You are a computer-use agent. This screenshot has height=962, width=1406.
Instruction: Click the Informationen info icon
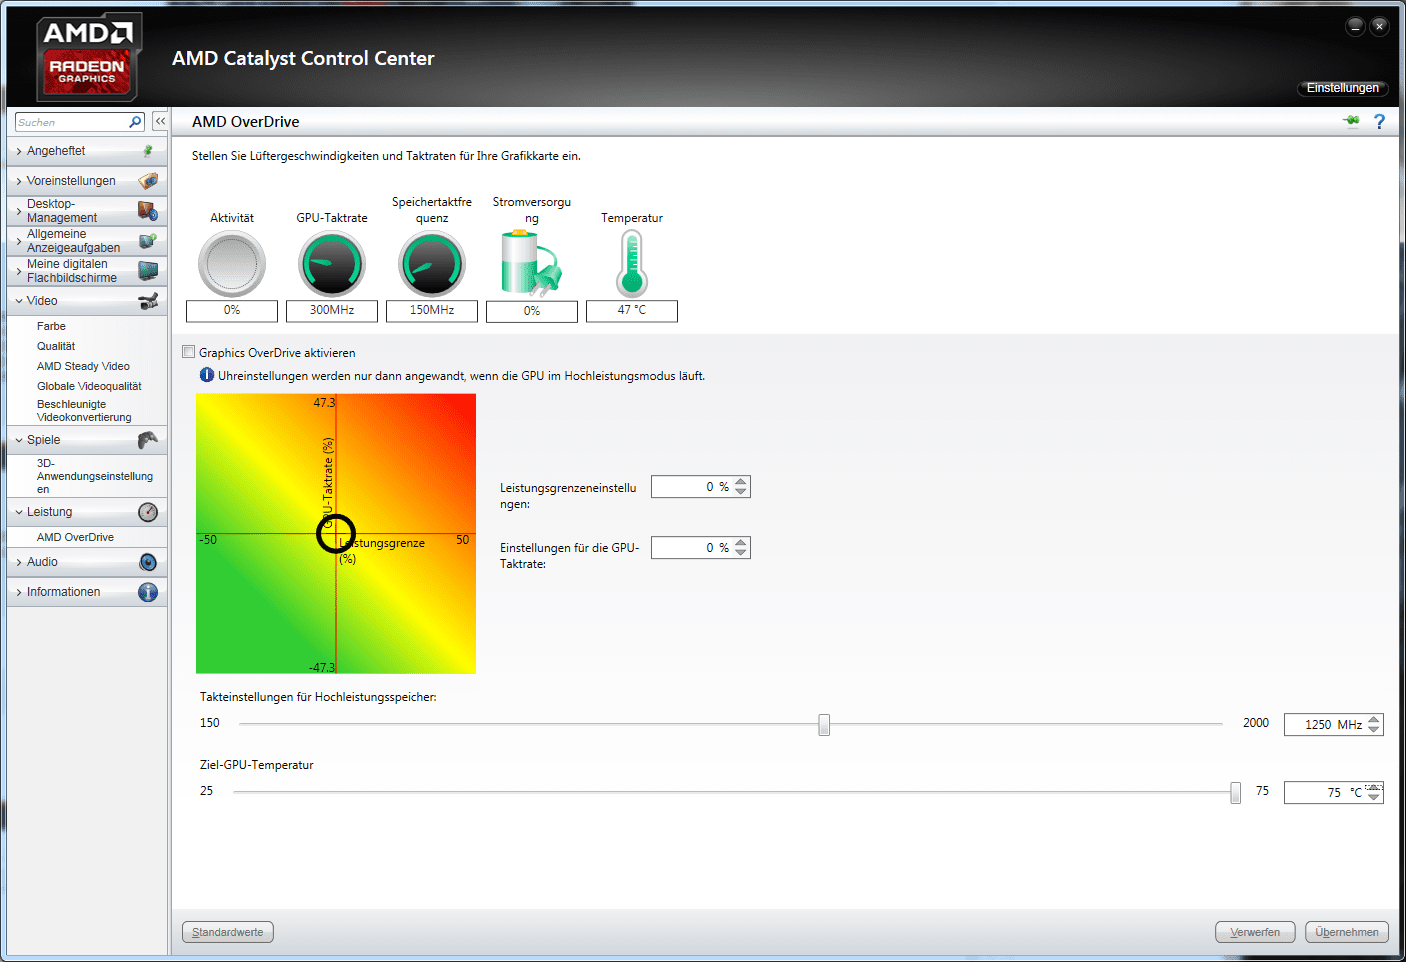click(148, 592)
